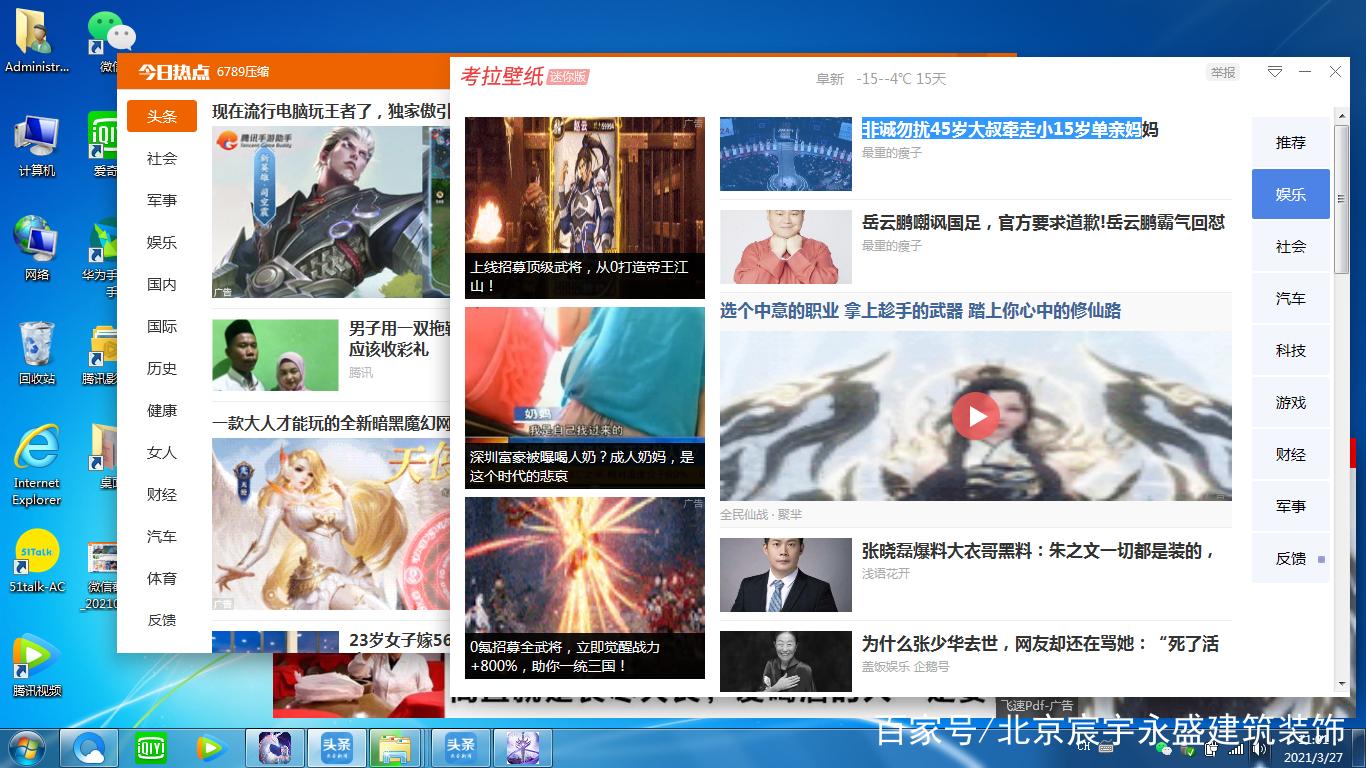Select 体育 tab in 今日热点 window
Viewport: 1366px width, 768px height.
tap(162, 578)
